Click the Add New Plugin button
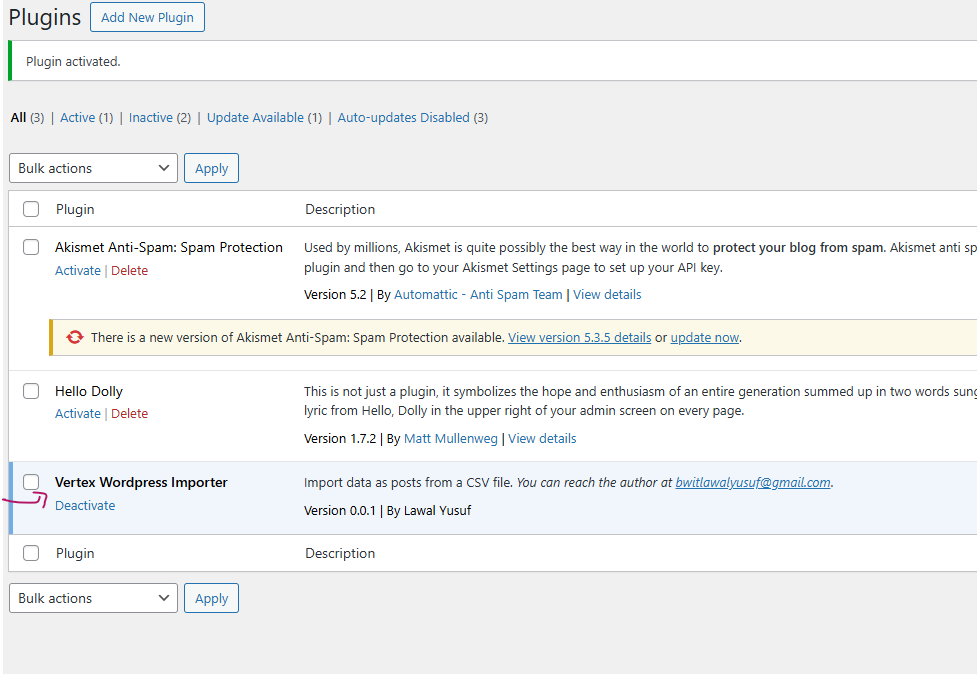 [147, 17]
